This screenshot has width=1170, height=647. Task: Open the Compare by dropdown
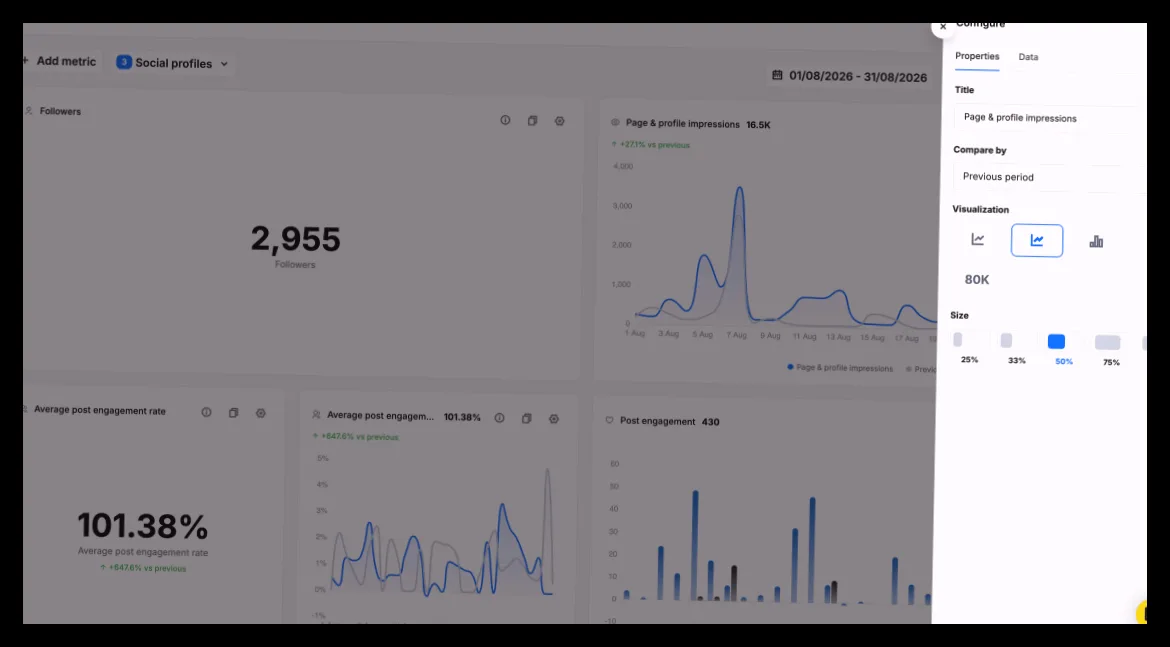coord(1048,178)
